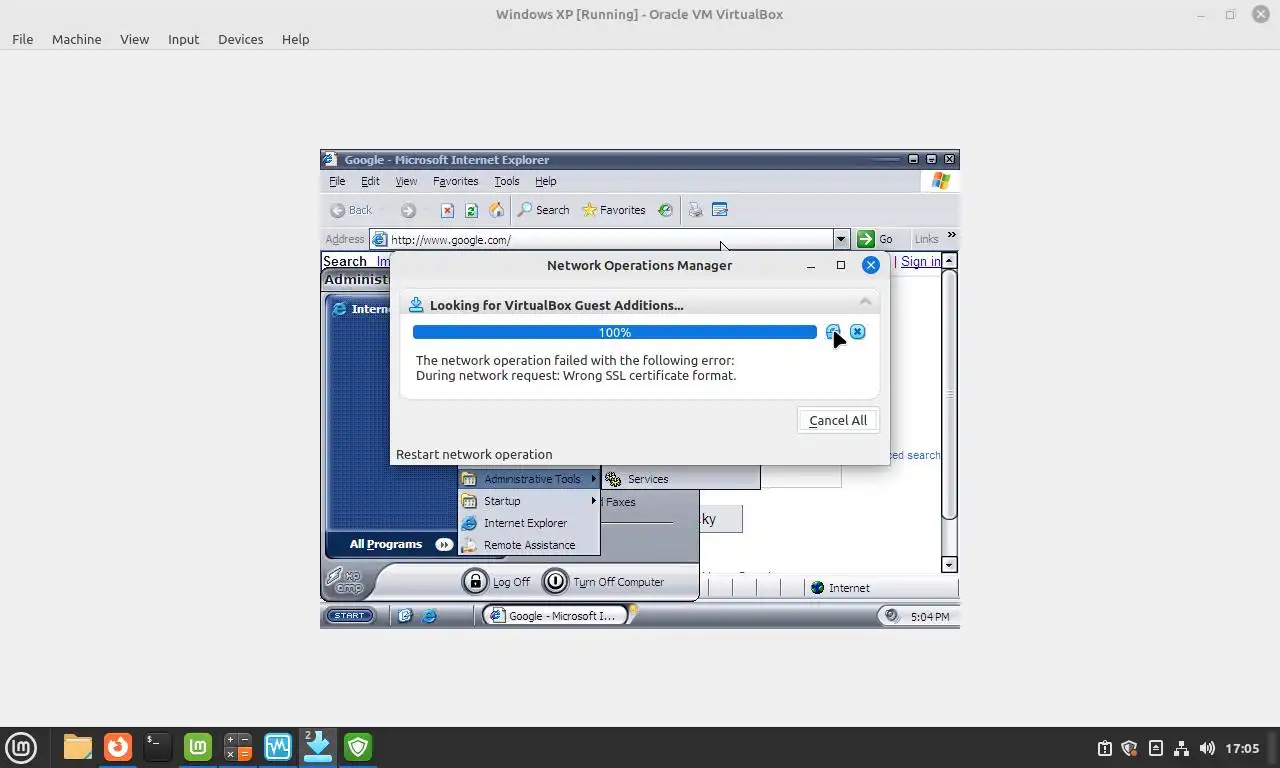Click the Log Off button

pyautogui.click(x=497, y=581)
